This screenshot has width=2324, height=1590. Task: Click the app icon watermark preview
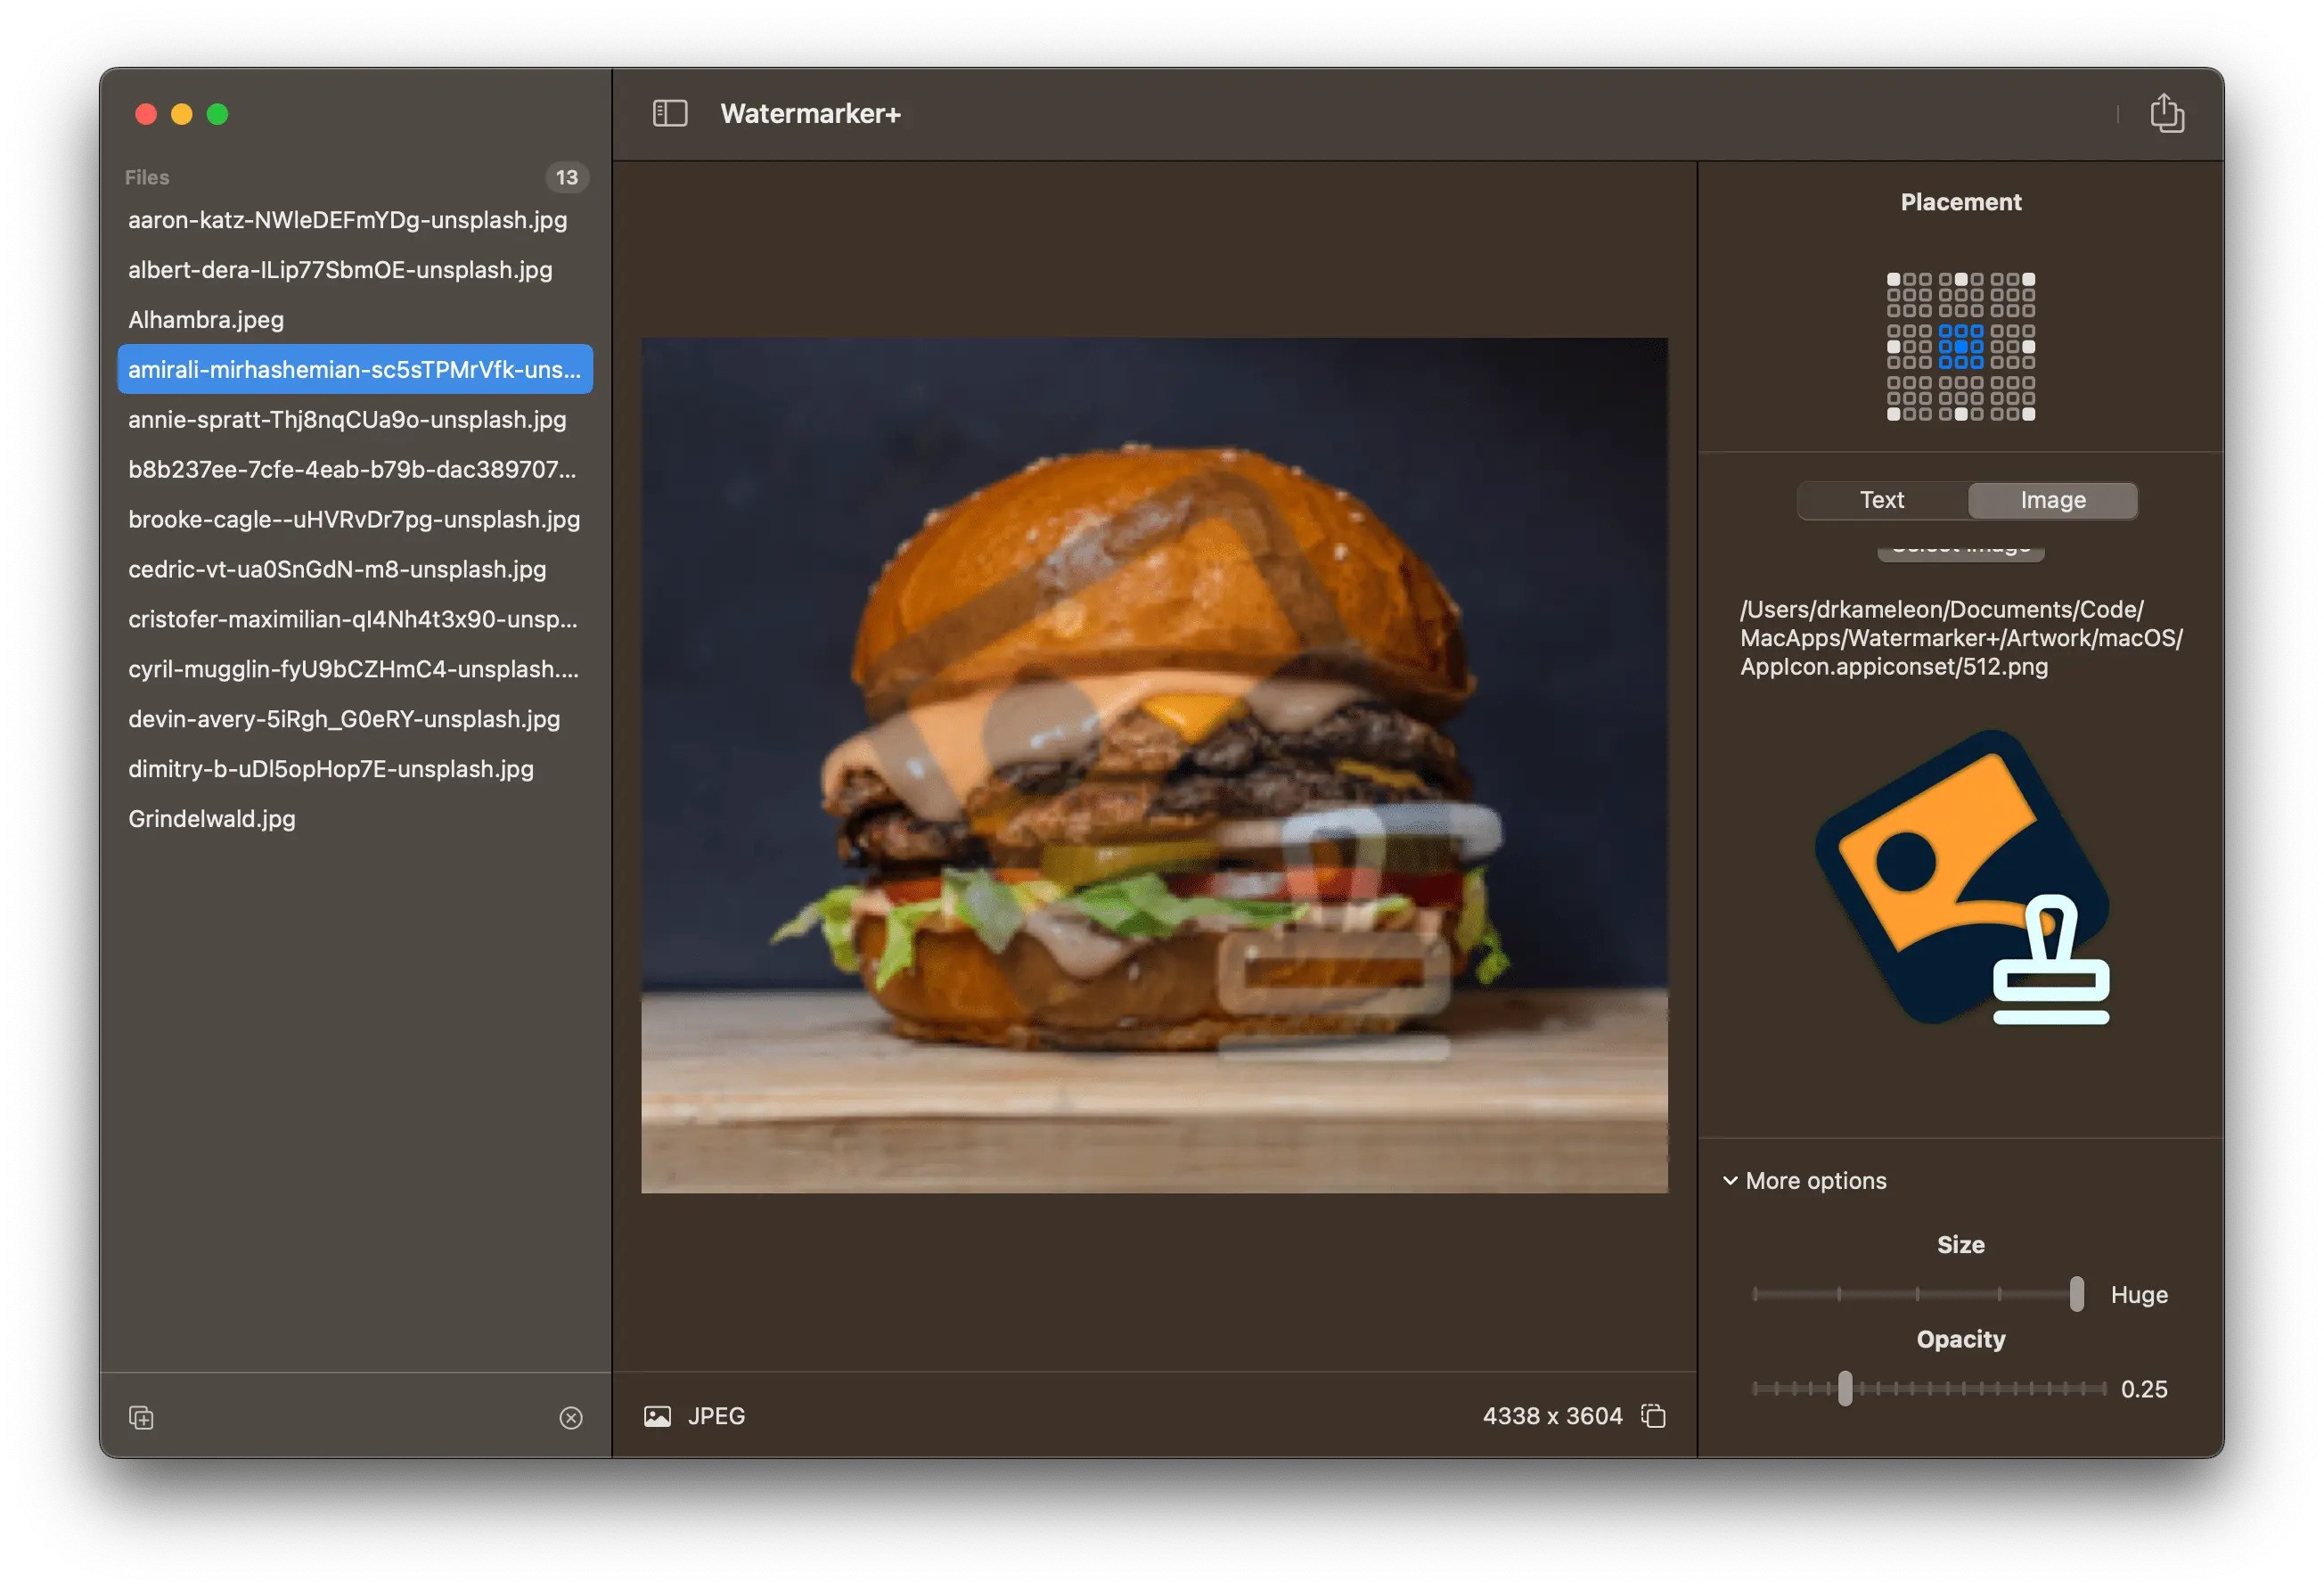pyautogui.click(x=1961, y=877)
